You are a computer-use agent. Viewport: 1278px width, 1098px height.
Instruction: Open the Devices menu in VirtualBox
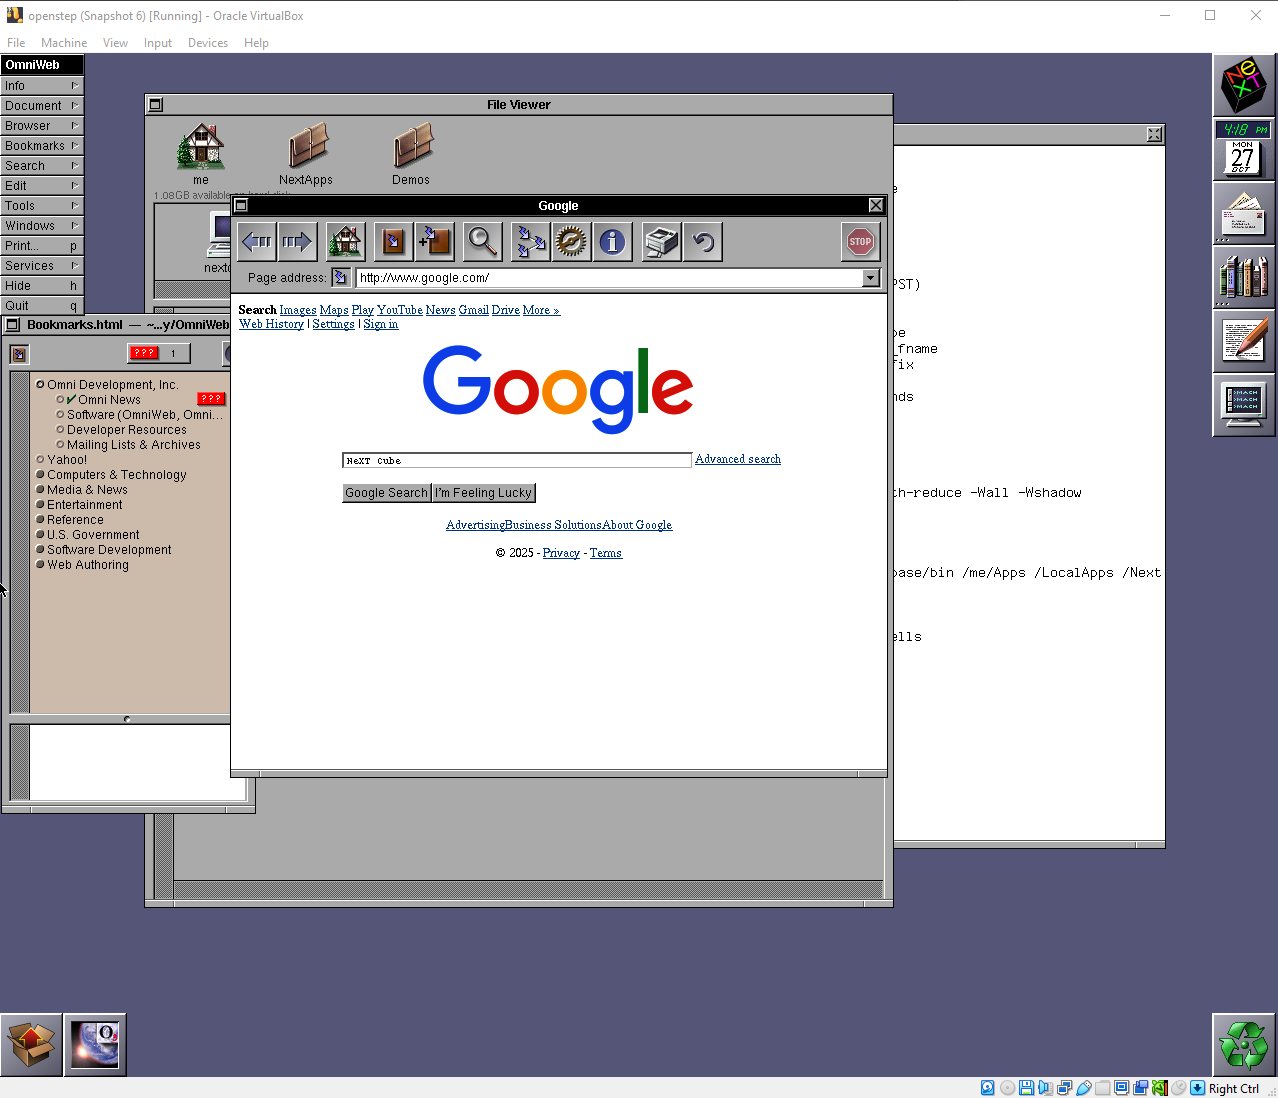coord(207,43)
